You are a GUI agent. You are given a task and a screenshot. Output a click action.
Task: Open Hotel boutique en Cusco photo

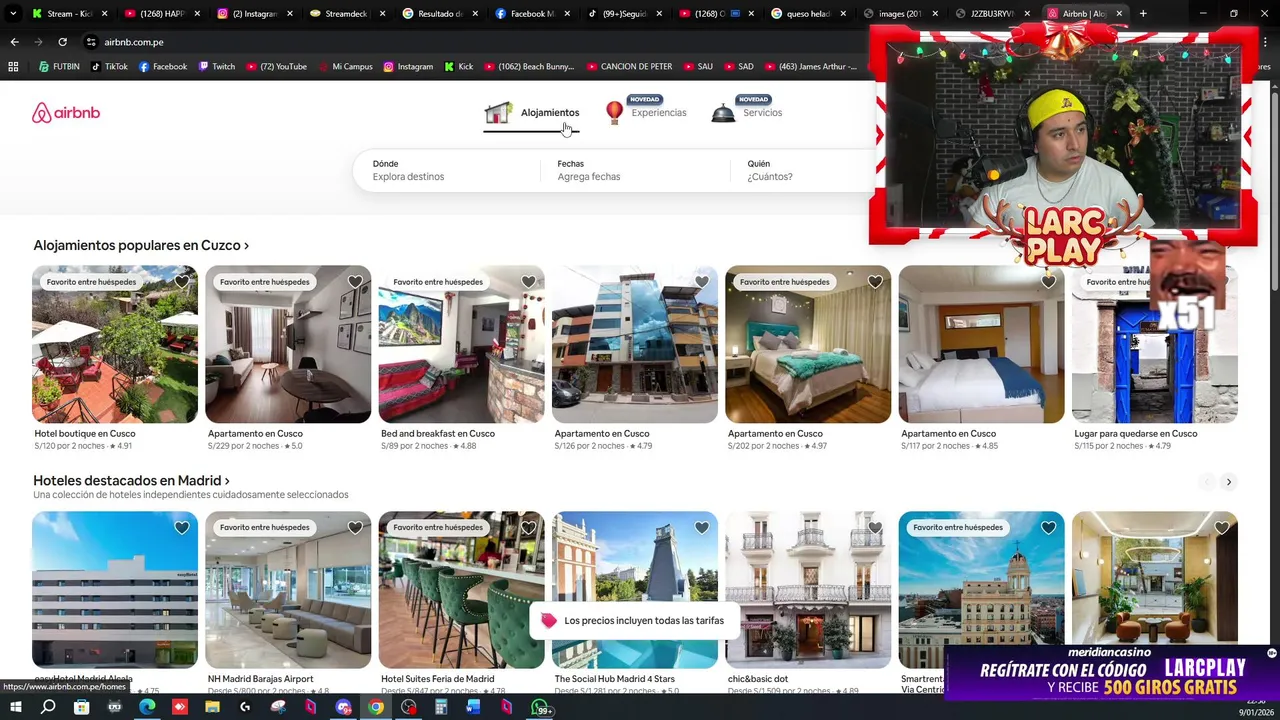point(115,344)
